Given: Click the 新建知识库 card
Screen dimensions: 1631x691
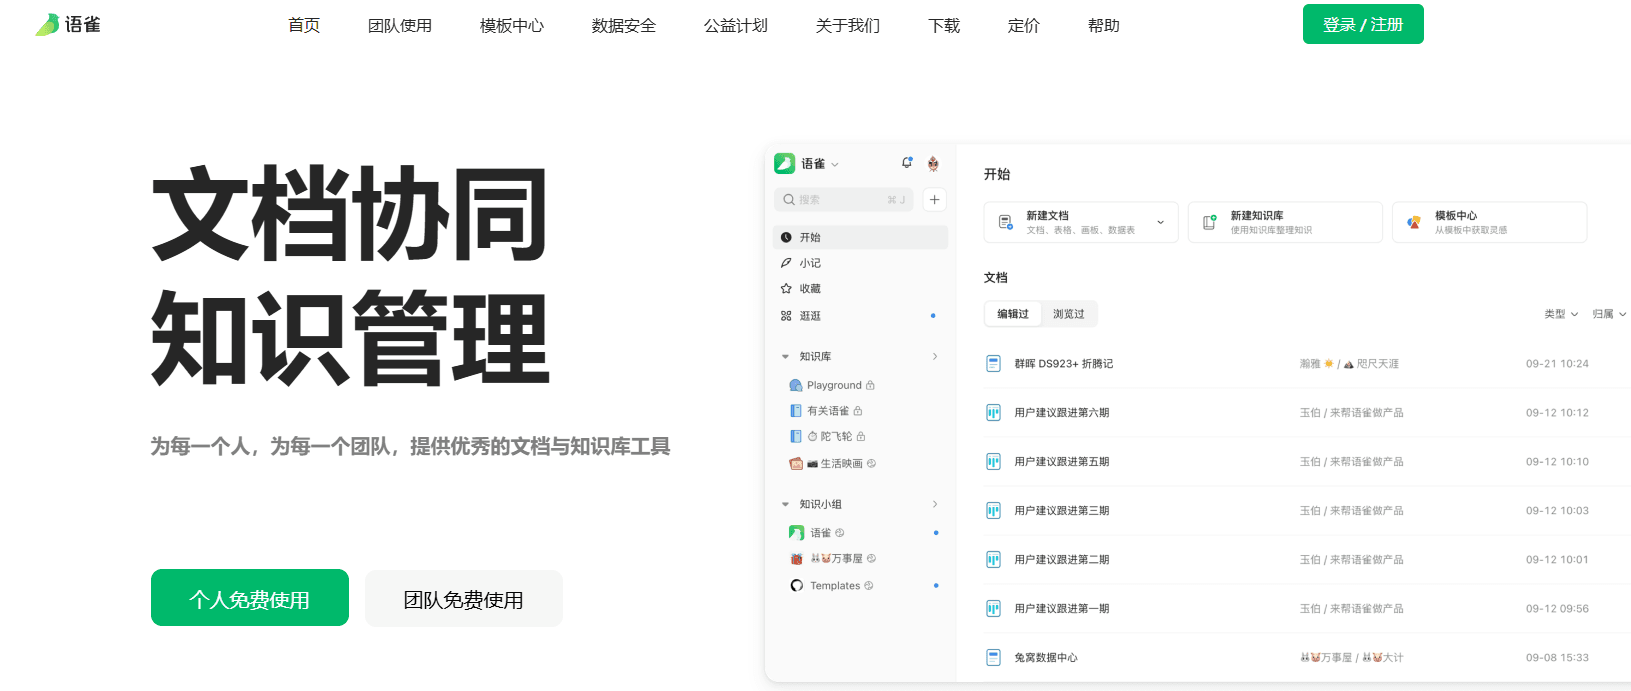Looking at the screenshot, I should tap(1285, 222).
